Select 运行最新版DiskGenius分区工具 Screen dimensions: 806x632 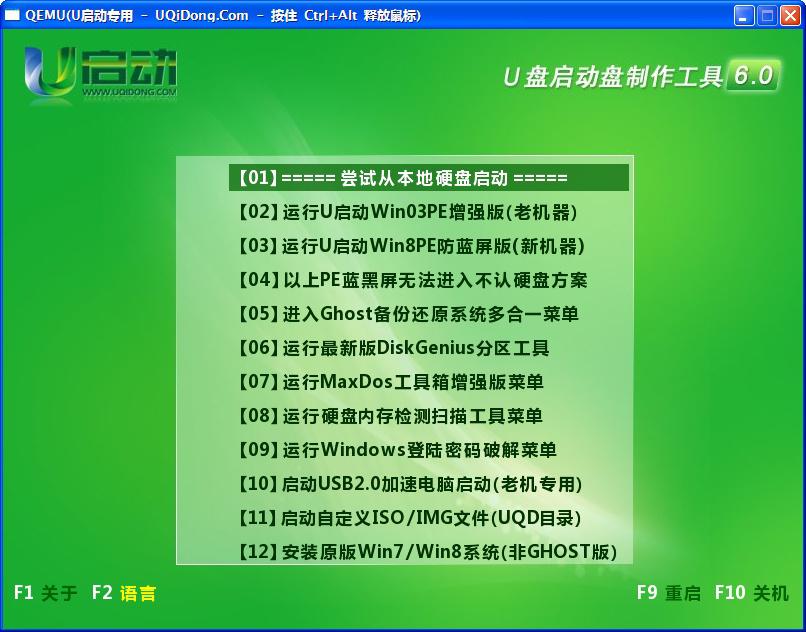[403, 348]
